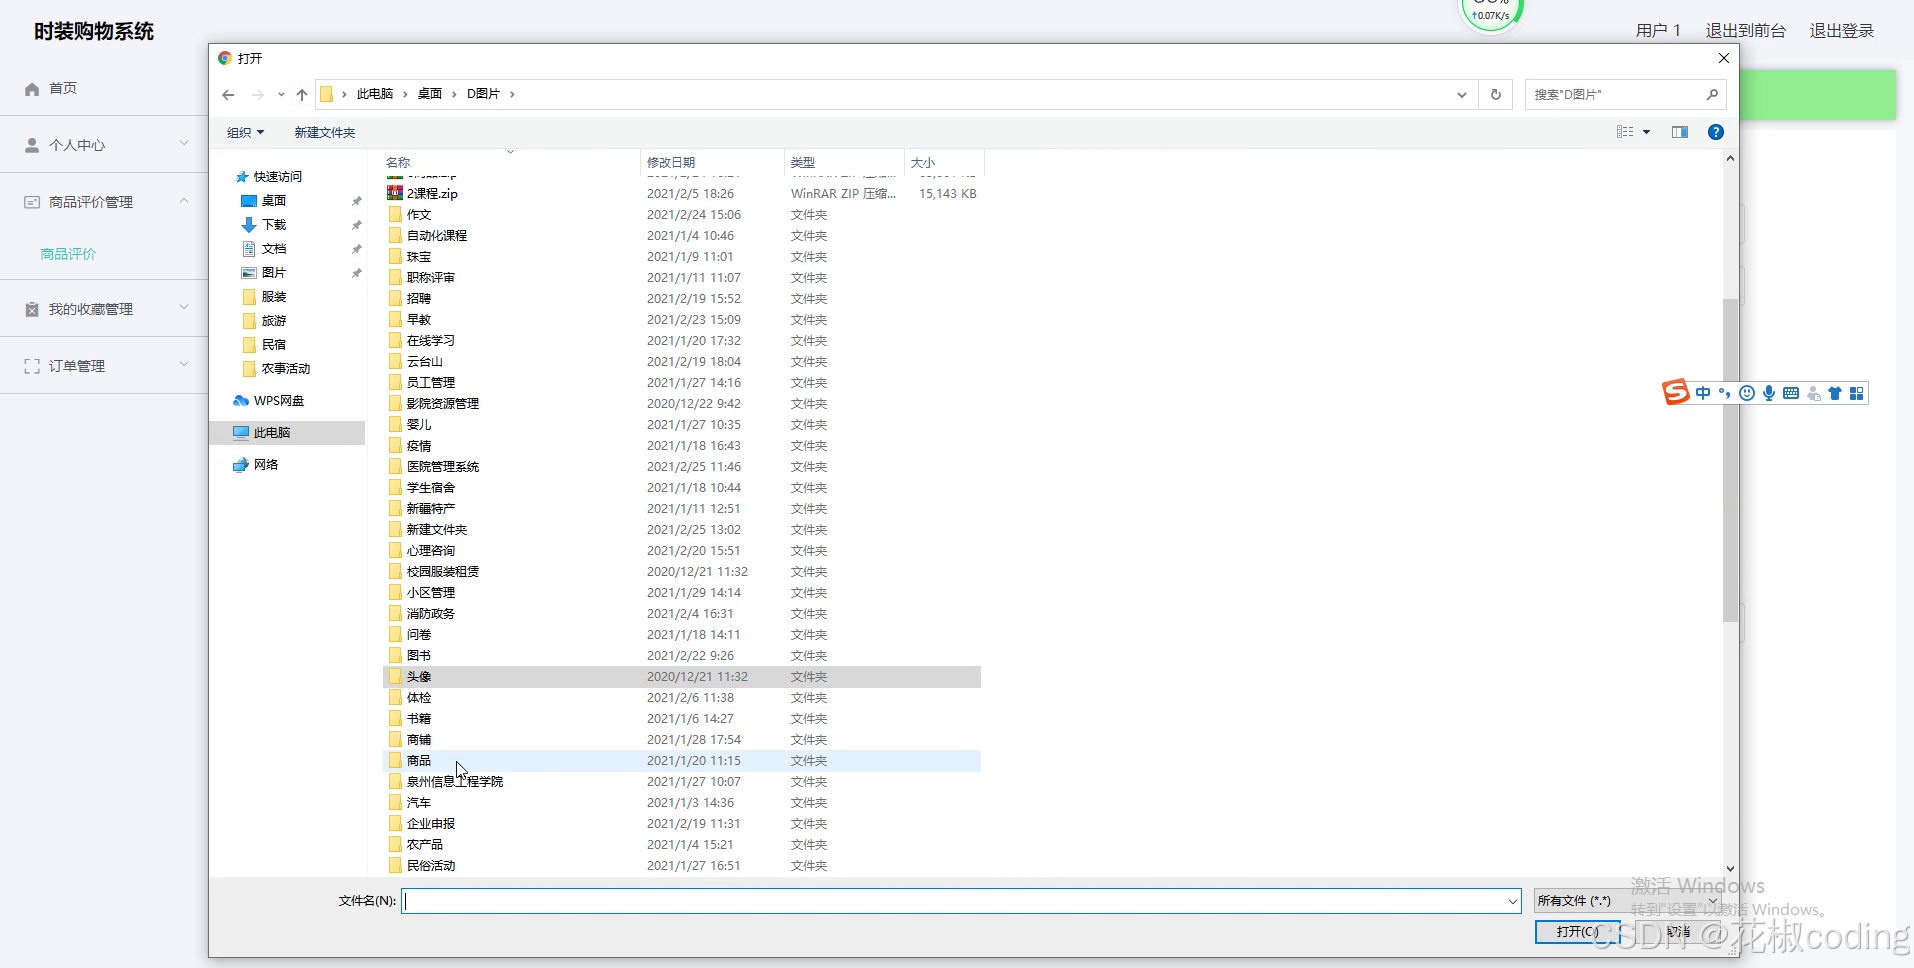Click 退出登录 link
1914x968 pixels.
1841,31
